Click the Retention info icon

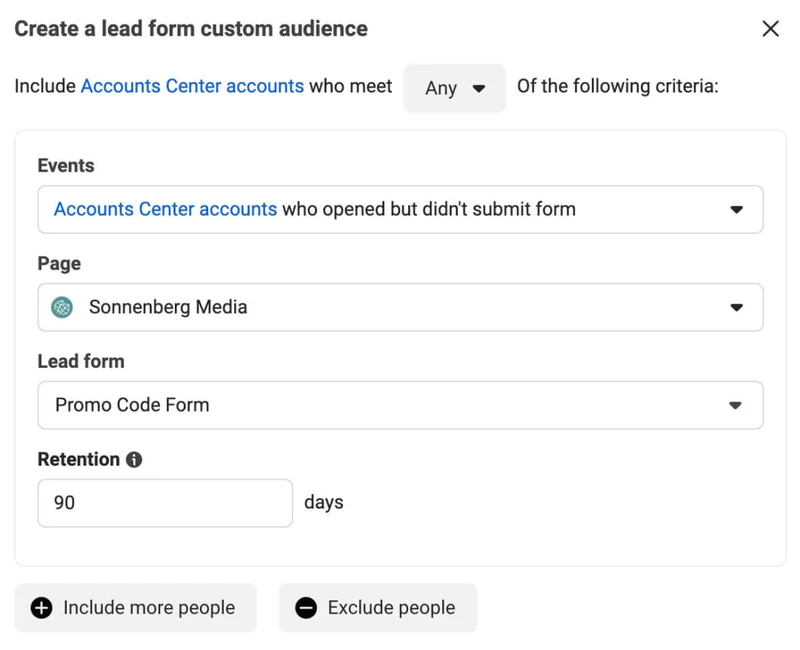point(134,460)
